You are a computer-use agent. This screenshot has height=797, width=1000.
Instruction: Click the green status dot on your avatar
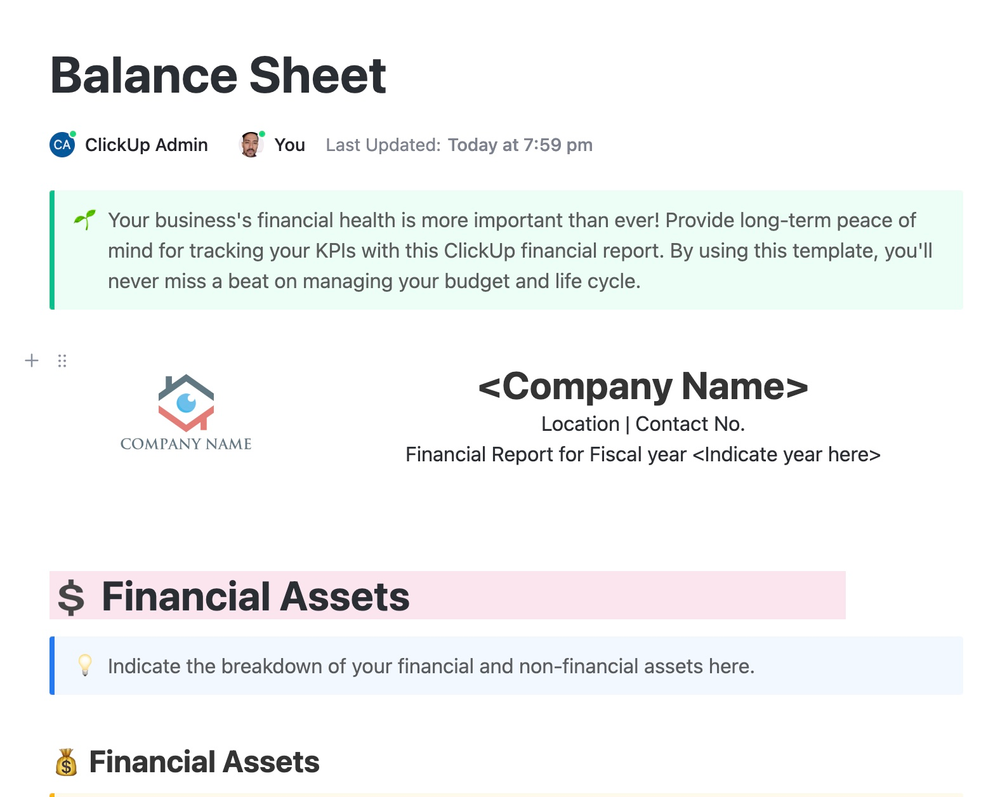coord(261,133)
